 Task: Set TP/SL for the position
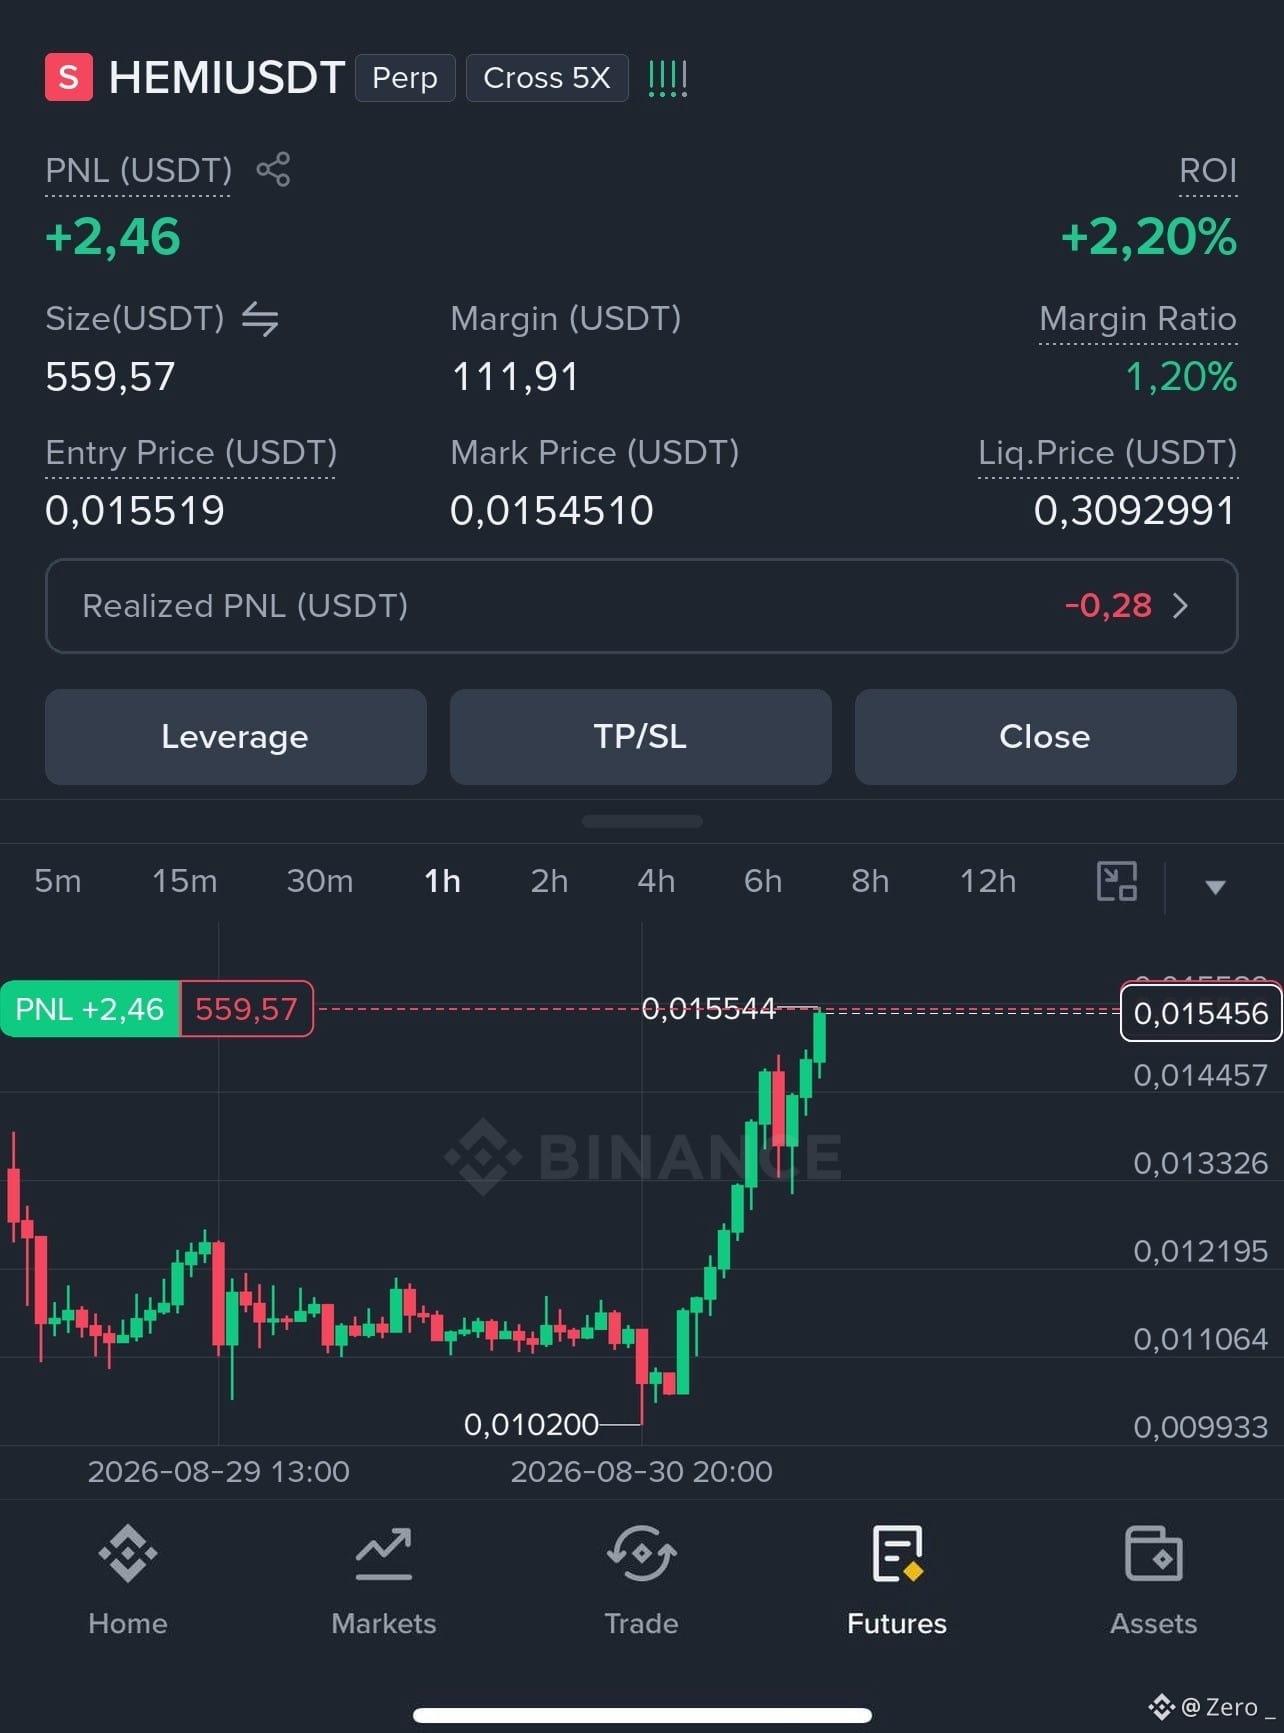pos(641,737)
